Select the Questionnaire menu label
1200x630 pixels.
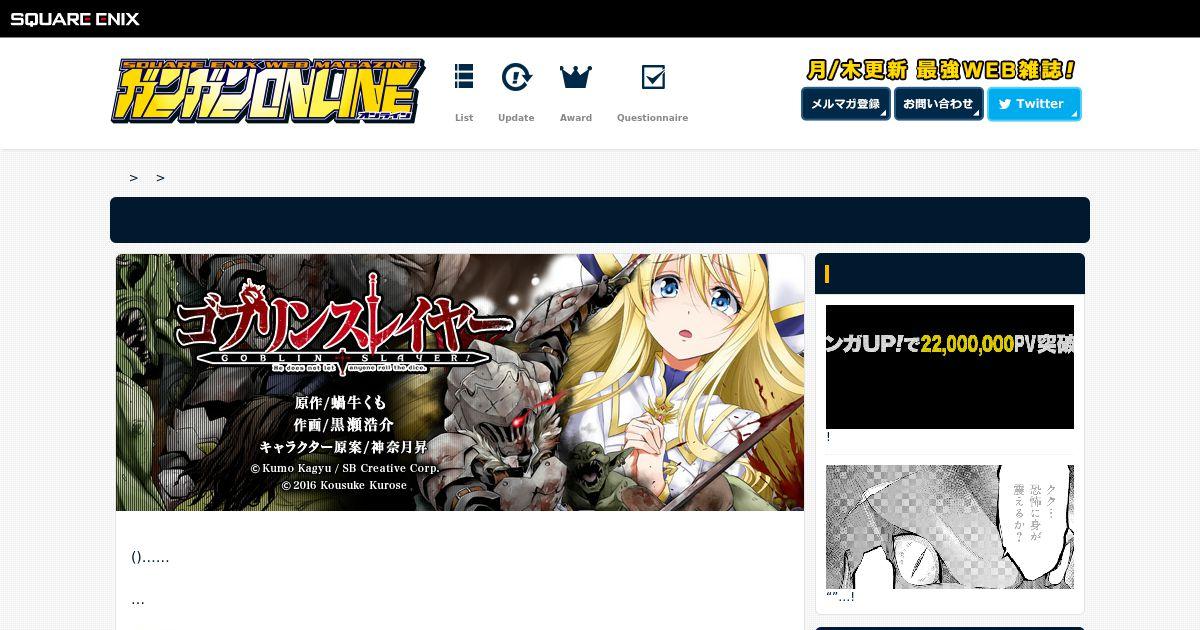click(652, 118)
